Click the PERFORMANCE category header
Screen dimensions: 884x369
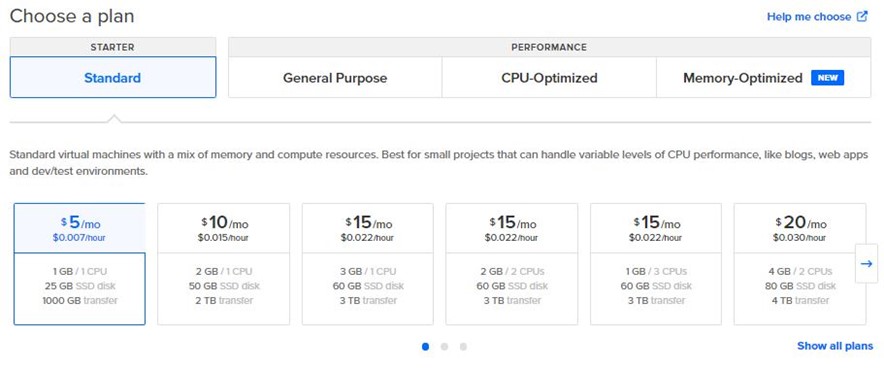click(x=549, y=47)
